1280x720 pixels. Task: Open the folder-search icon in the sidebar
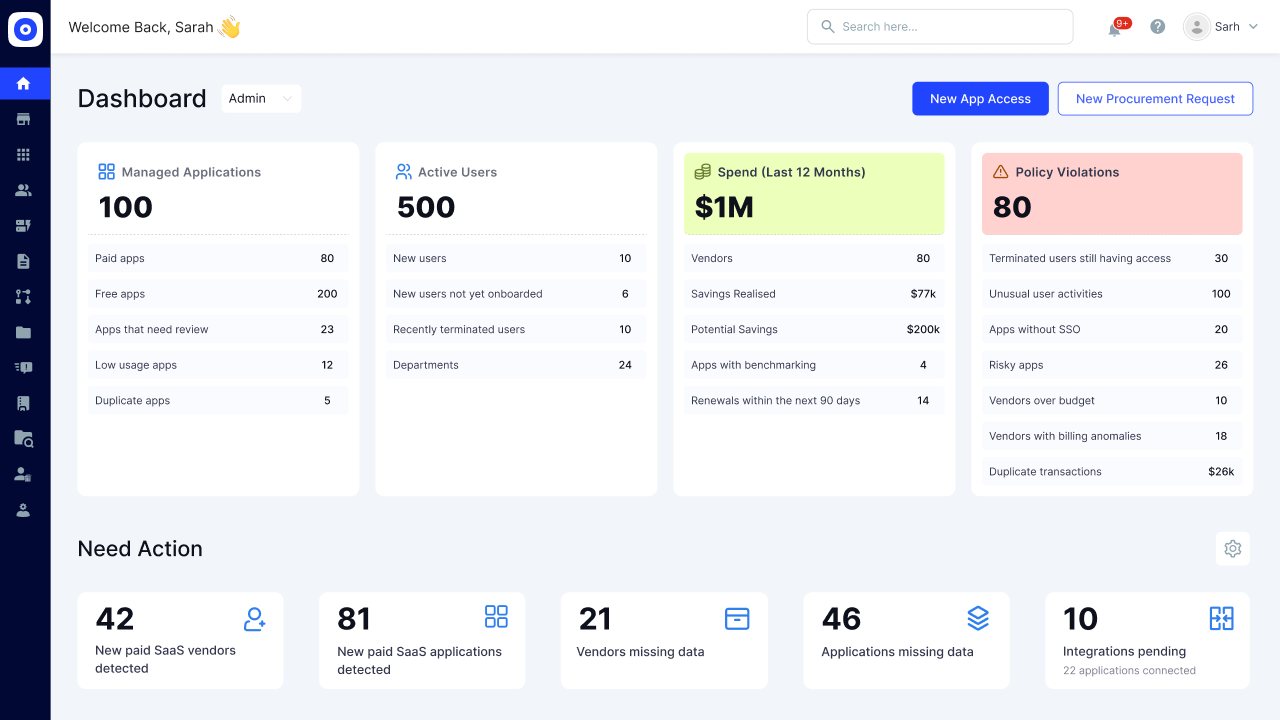[25, 438]
